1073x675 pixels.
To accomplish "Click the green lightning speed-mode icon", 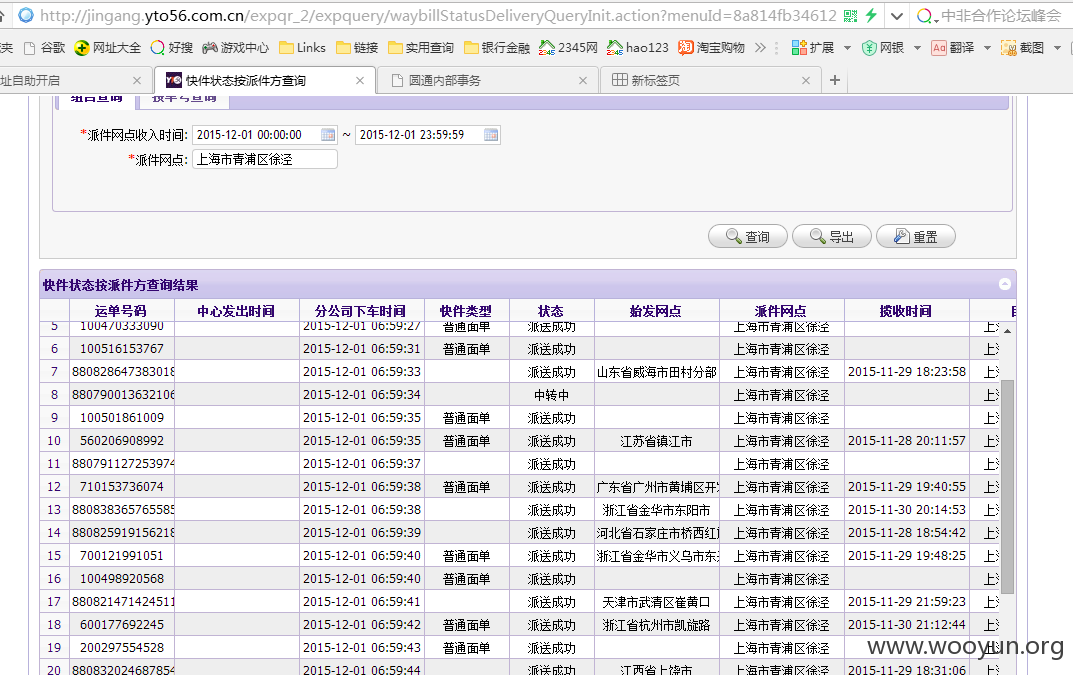I will (x=870, y=15).
